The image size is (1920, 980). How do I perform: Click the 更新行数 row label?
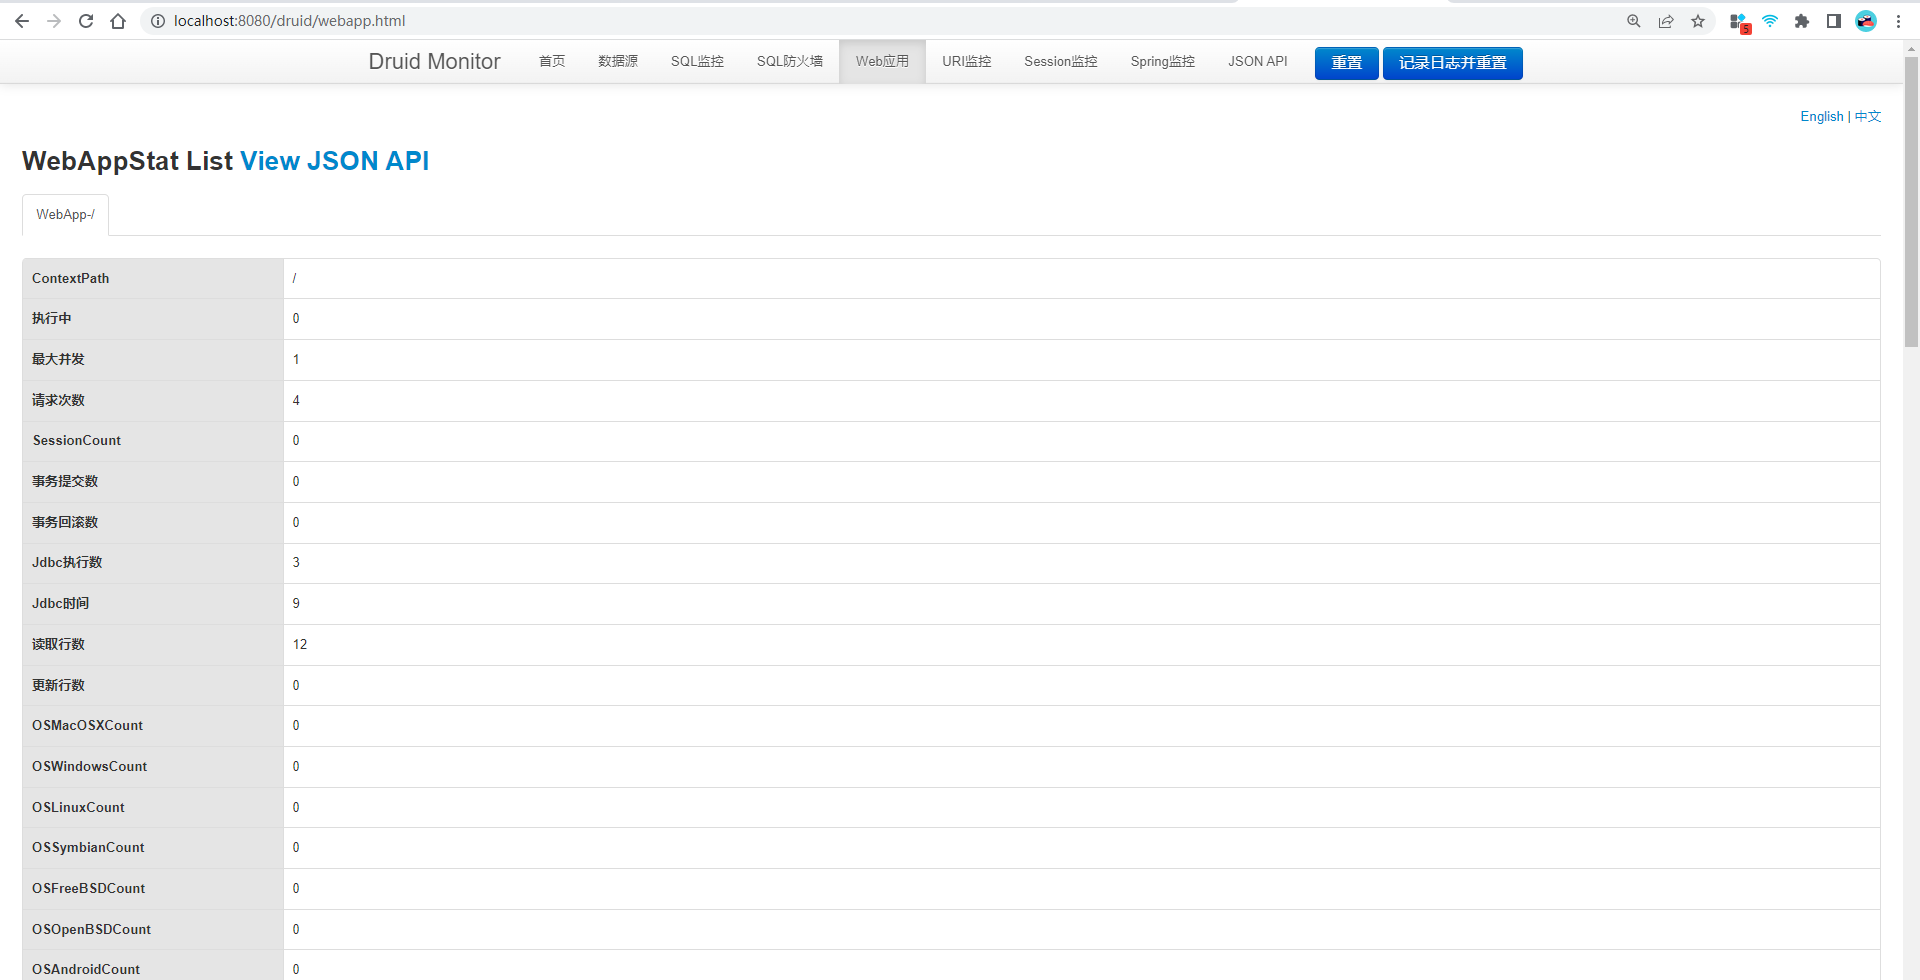(x=58, y=685)
